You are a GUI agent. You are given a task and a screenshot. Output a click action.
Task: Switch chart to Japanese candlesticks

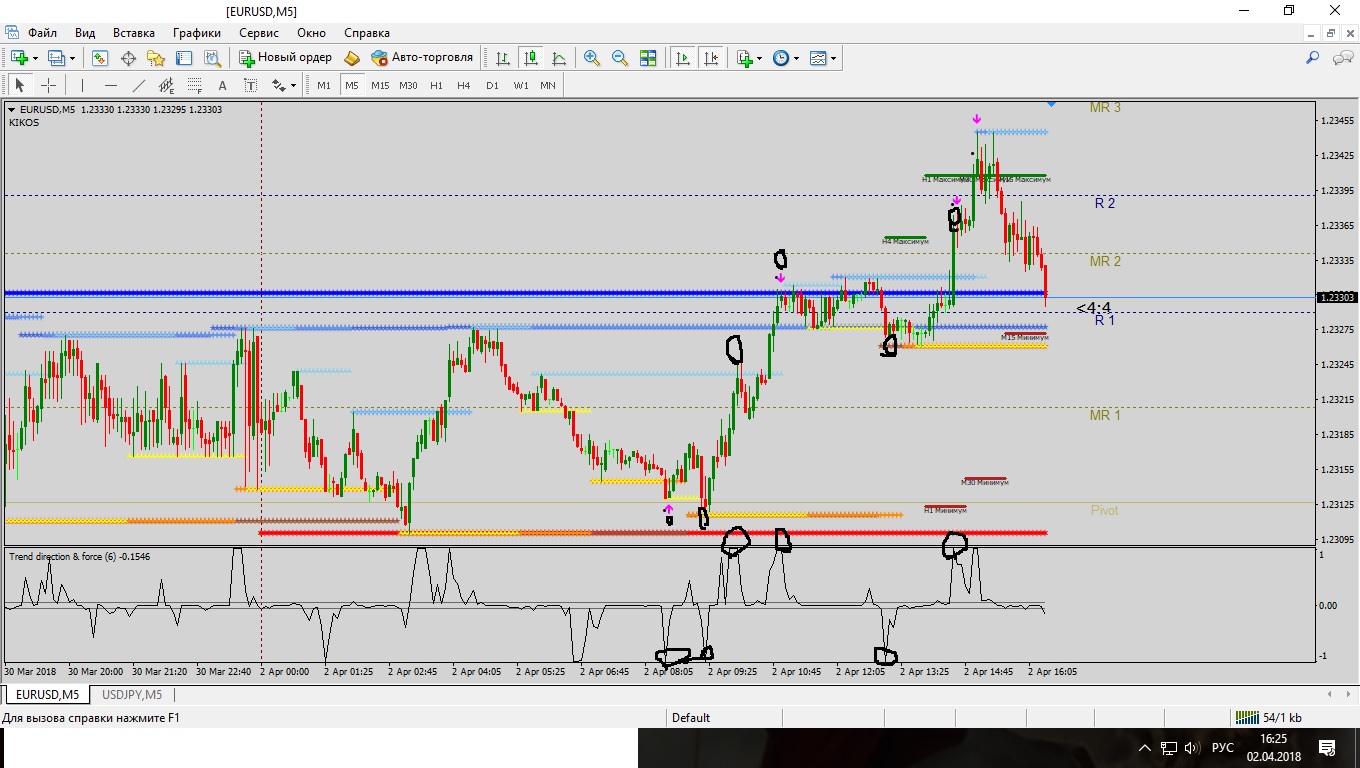pos(531,58)
